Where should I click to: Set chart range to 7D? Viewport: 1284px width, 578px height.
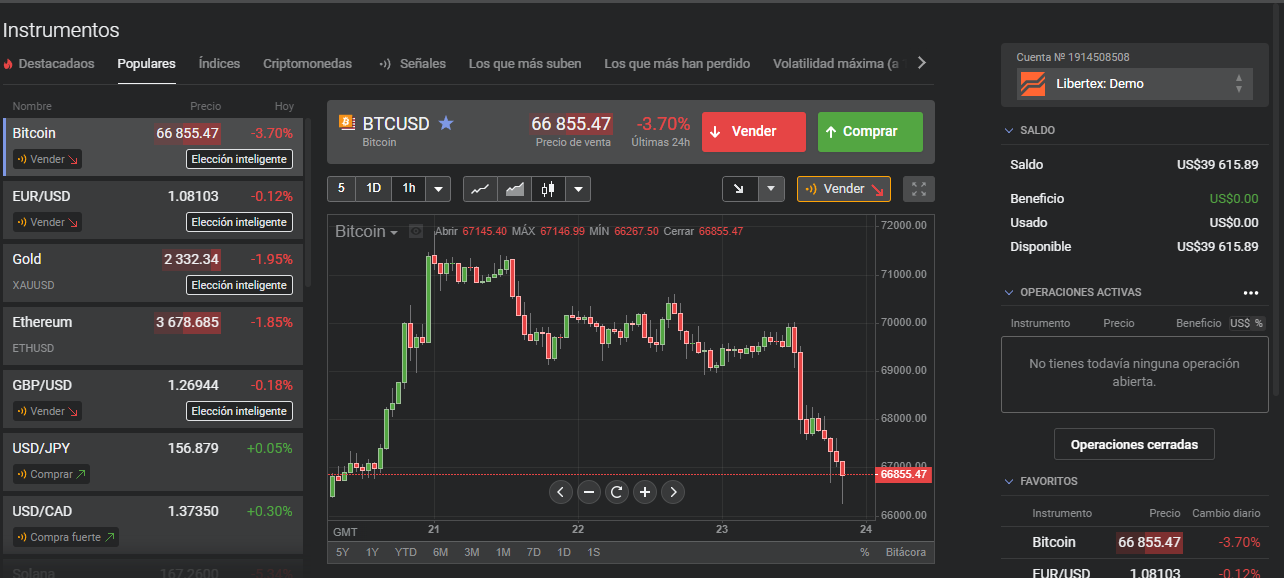[x=533, y=552]
